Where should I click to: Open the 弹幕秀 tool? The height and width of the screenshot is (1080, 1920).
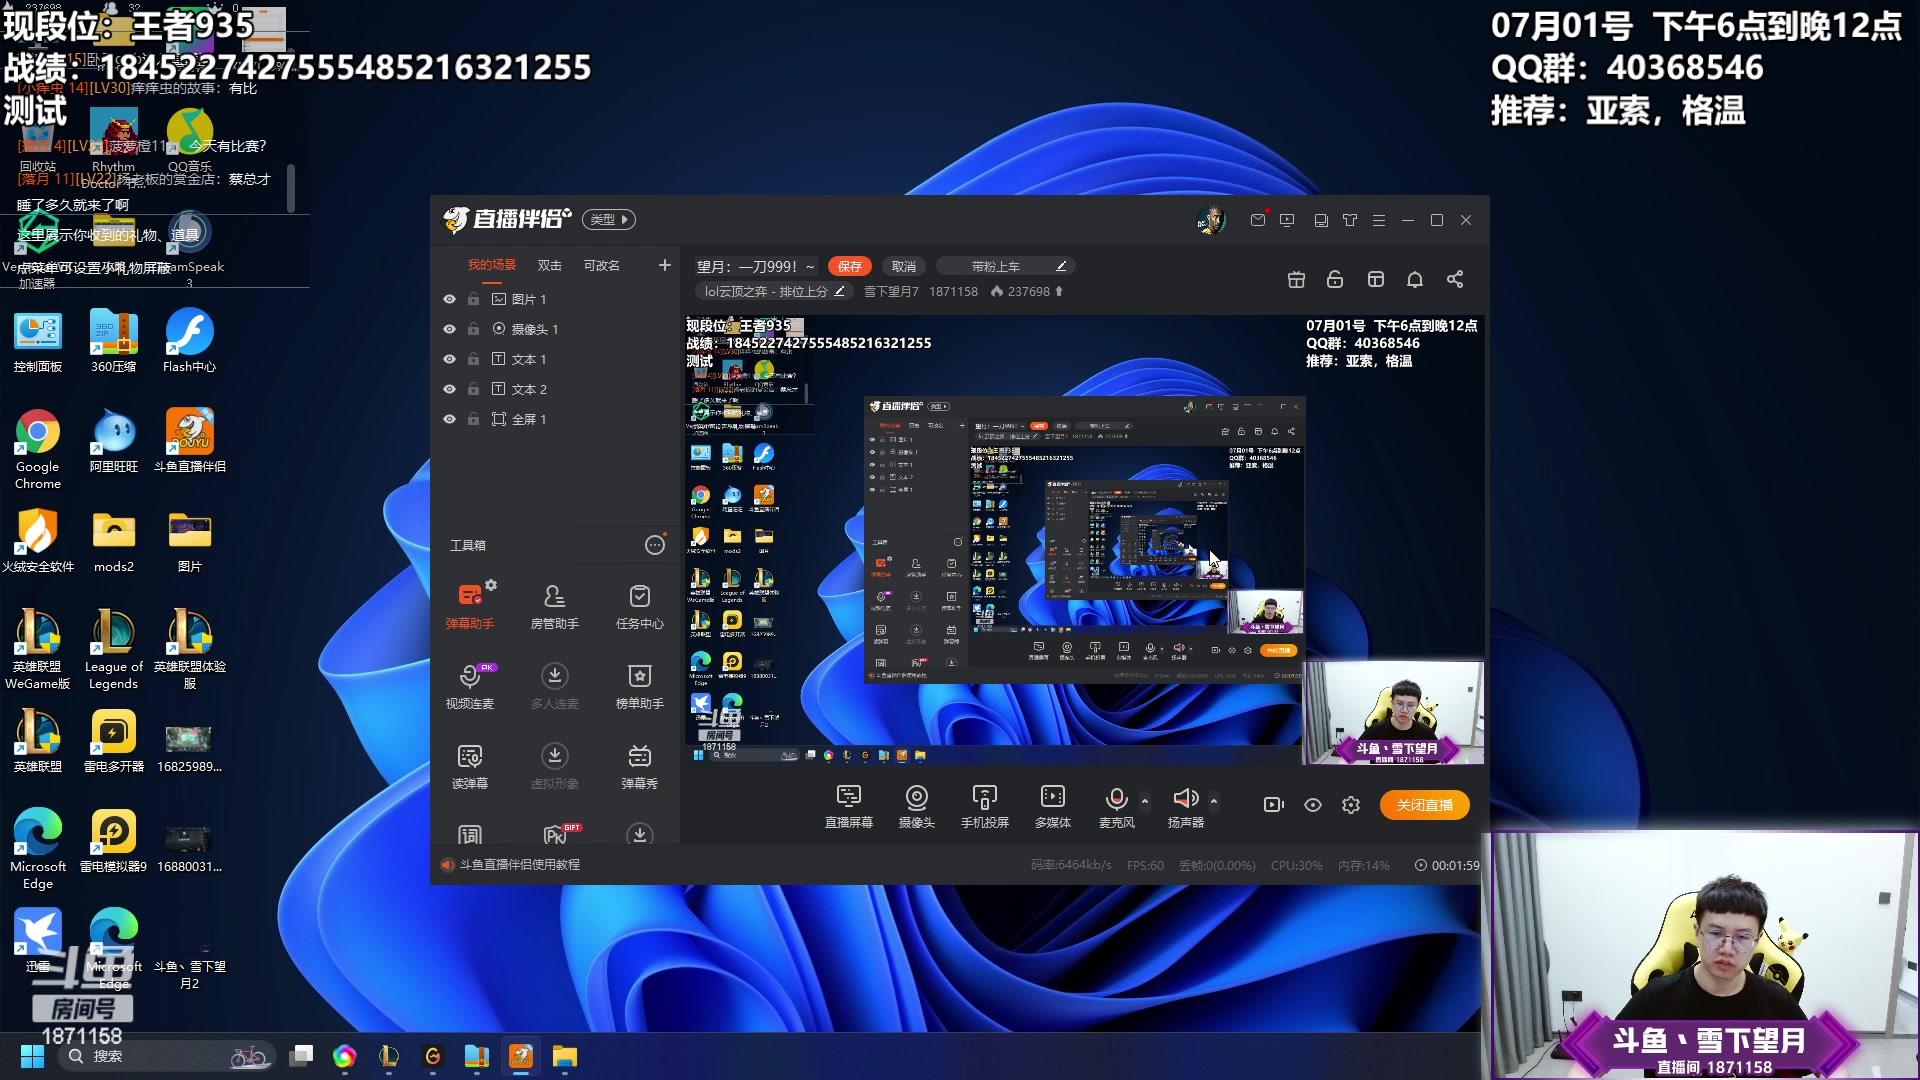(x=639, y=765)
